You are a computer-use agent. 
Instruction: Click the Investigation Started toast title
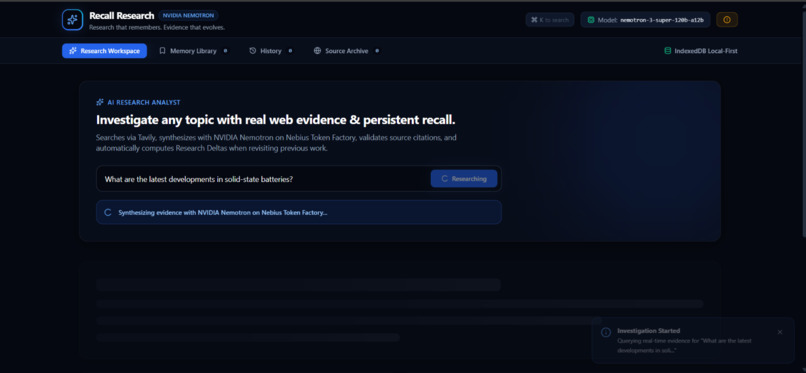point(649,331)
